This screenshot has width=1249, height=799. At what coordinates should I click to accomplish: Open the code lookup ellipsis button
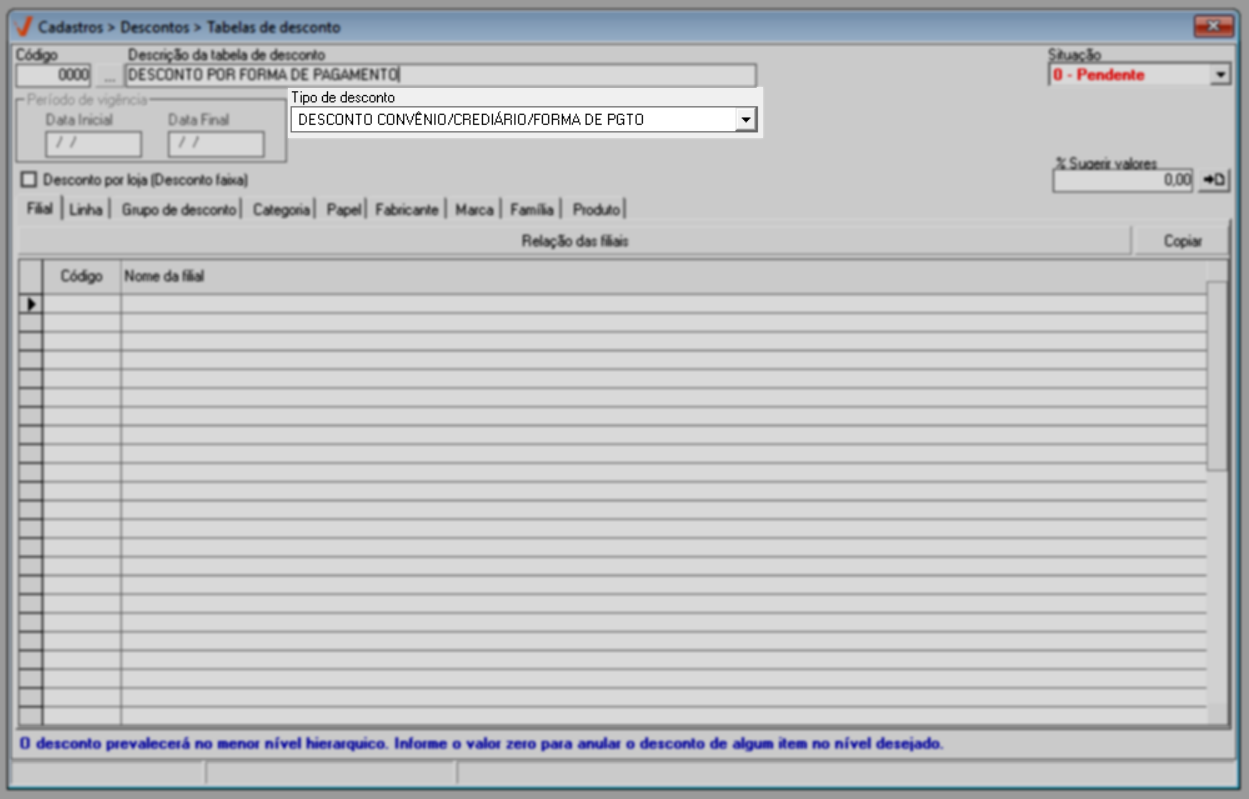(x=108, y=75)
